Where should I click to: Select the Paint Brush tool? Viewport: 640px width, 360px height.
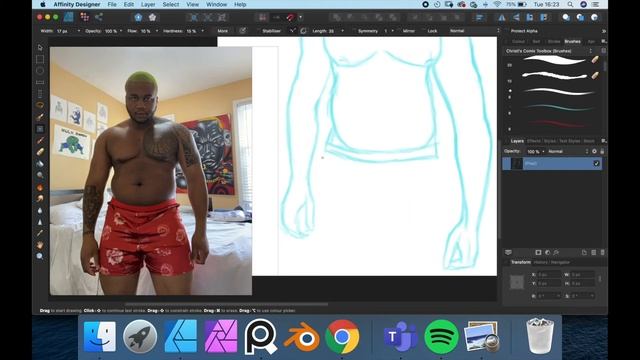click(40, 140)
